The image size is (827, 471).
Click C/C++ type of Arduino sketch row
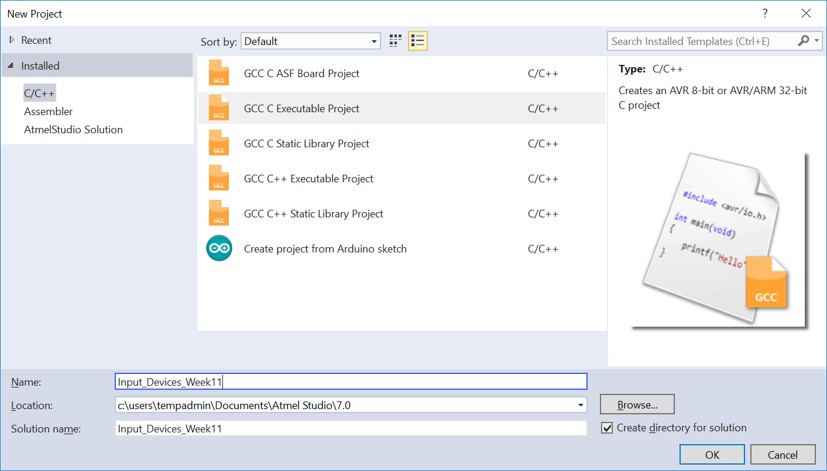tap(543, 248)
